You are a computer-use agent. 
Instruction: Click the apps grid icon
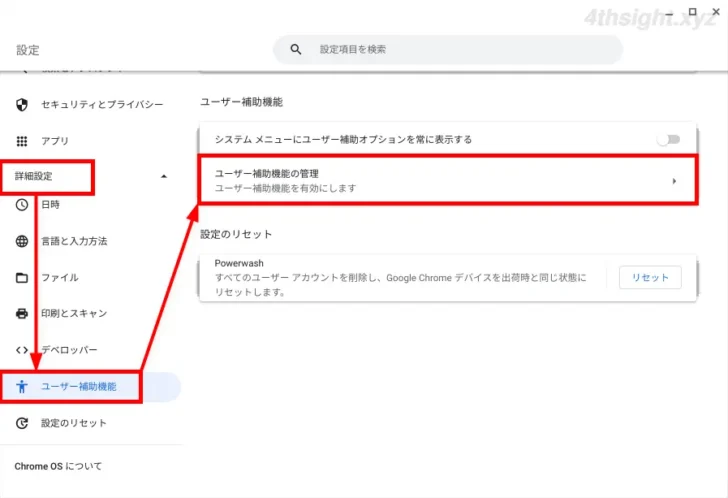pos(22,141)
